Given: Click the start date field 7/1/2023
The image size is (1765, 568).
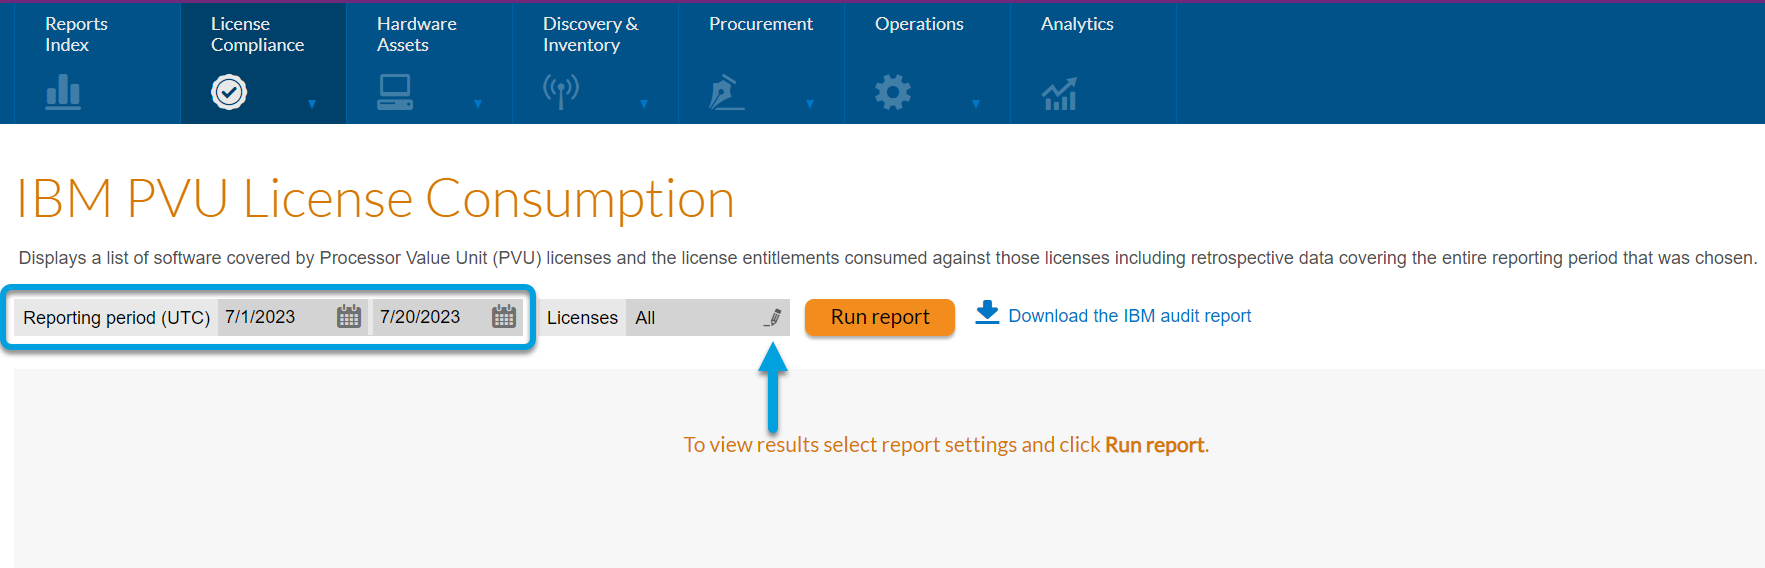Looking at the screenshot, I should (291, 317).
